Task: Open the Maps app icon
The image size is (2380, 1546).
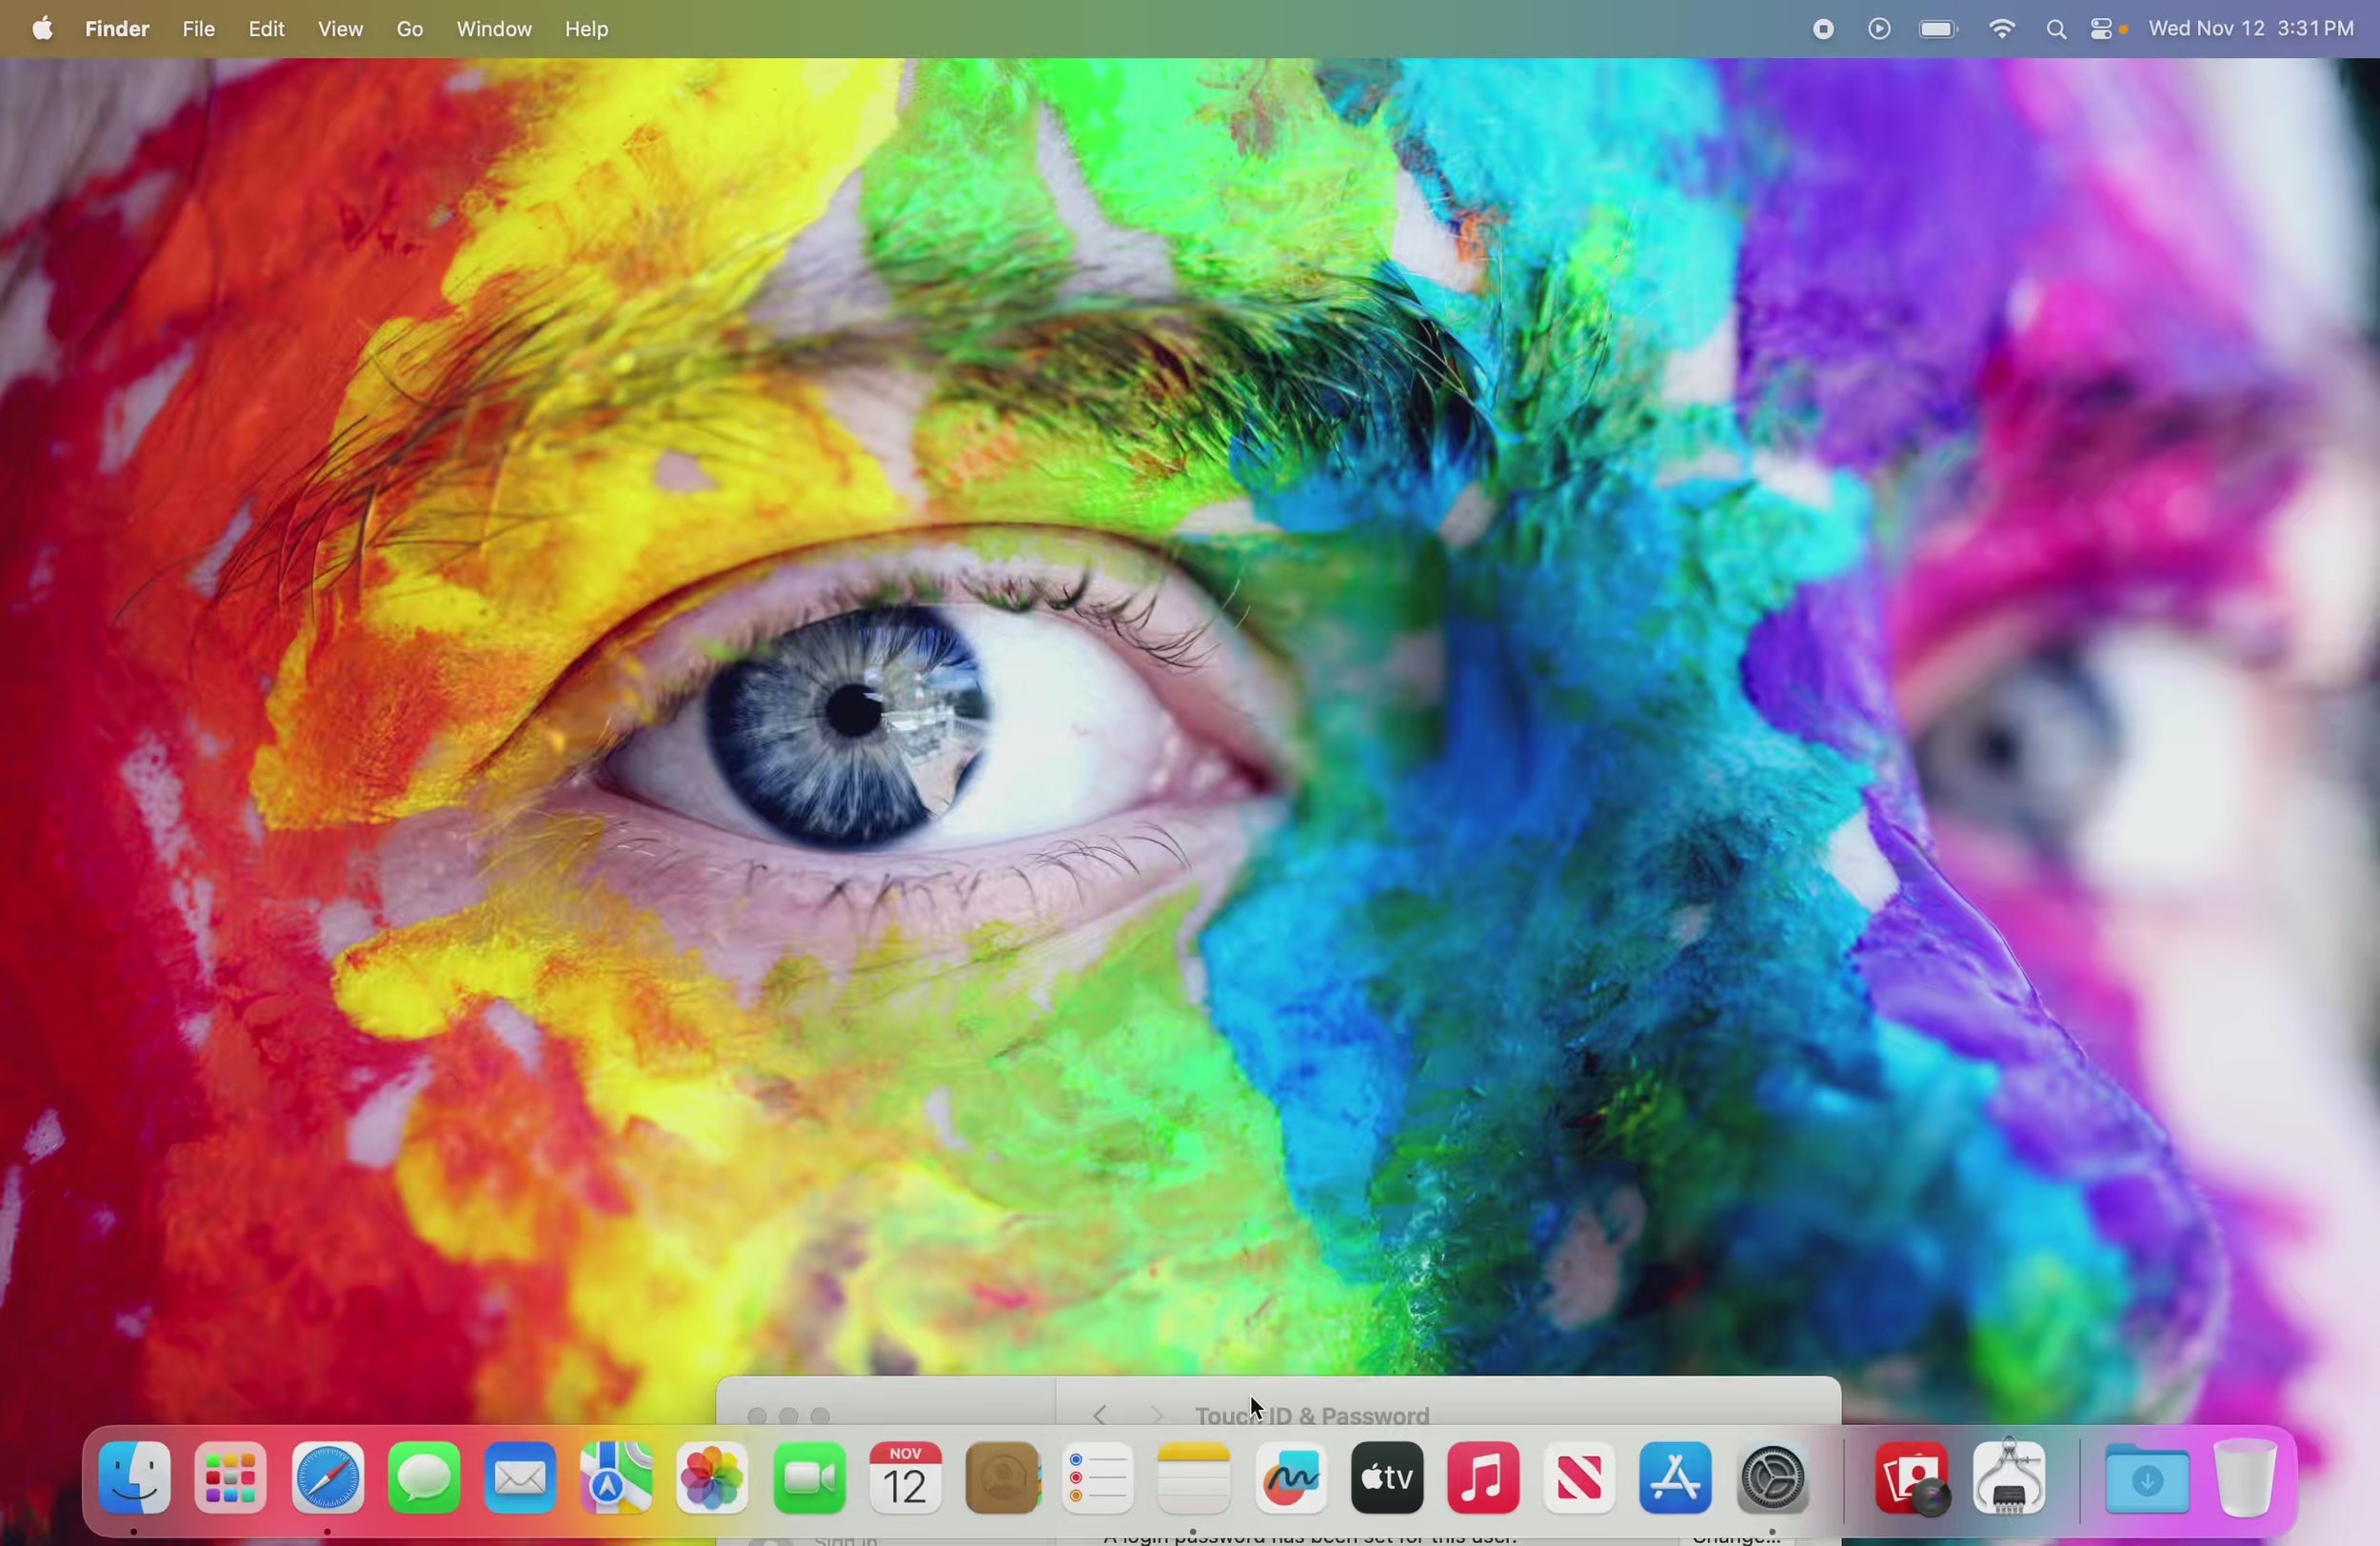Action: point(616,1479)
